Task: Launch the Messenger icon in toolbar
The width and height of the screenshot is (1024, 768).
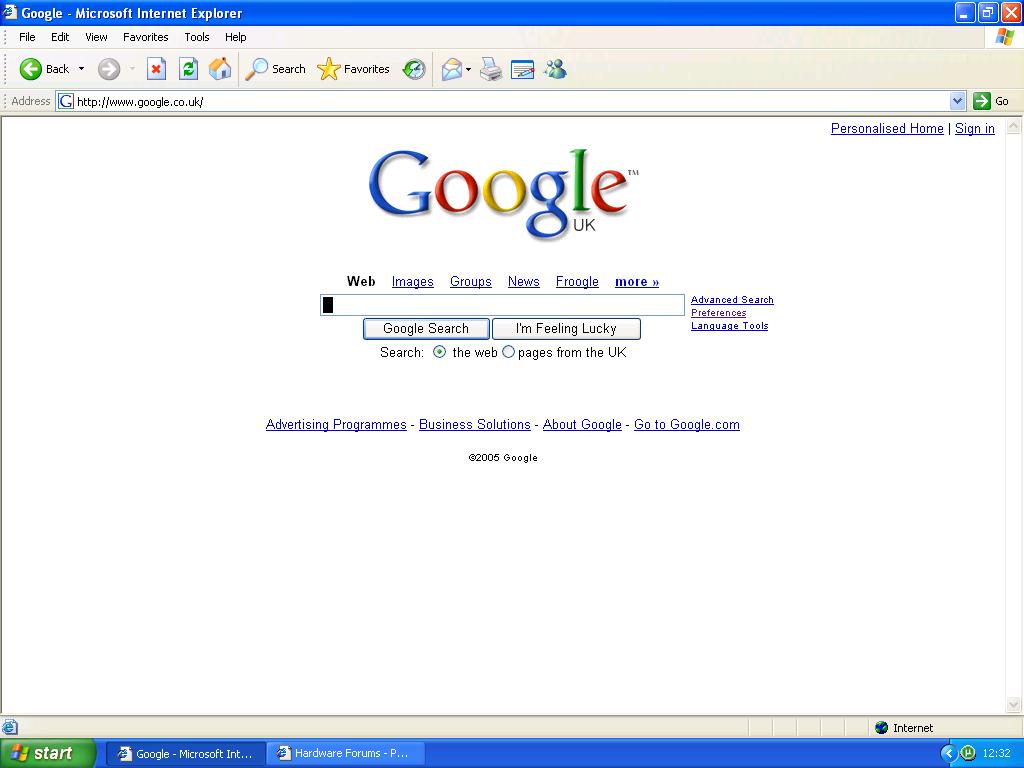Action: 556,69
